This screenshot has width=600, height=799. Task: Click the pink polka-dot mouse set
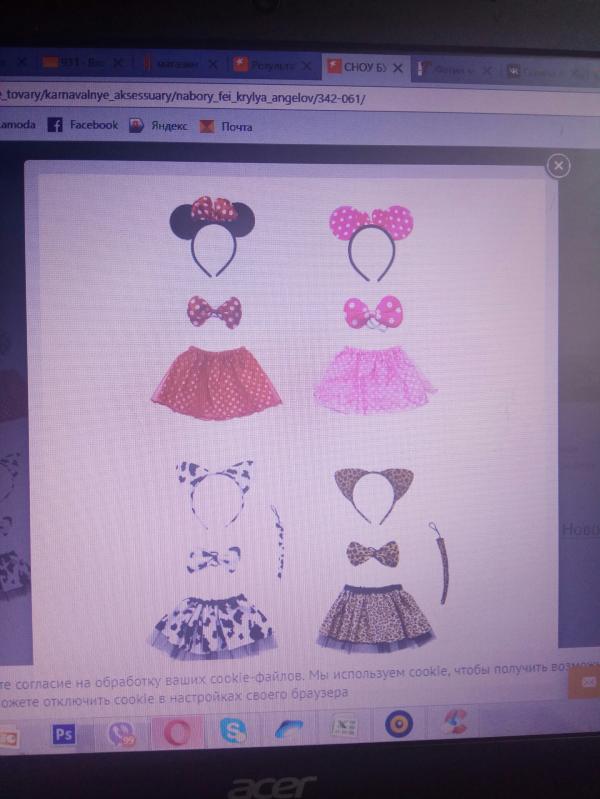[375, 310]
